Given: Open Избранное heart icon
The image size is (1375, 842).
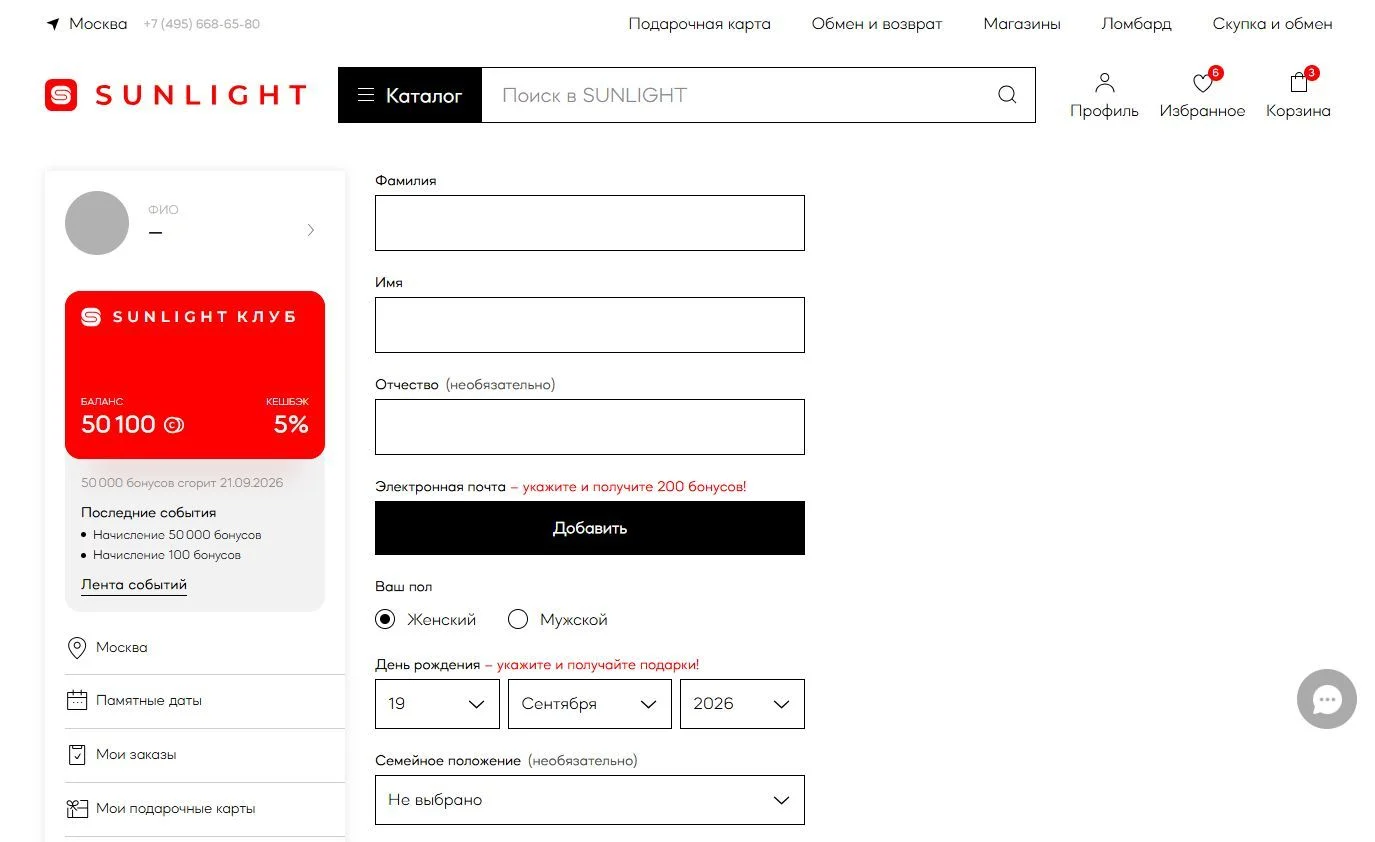Looking at the screenshot, I should point(1203,83).
